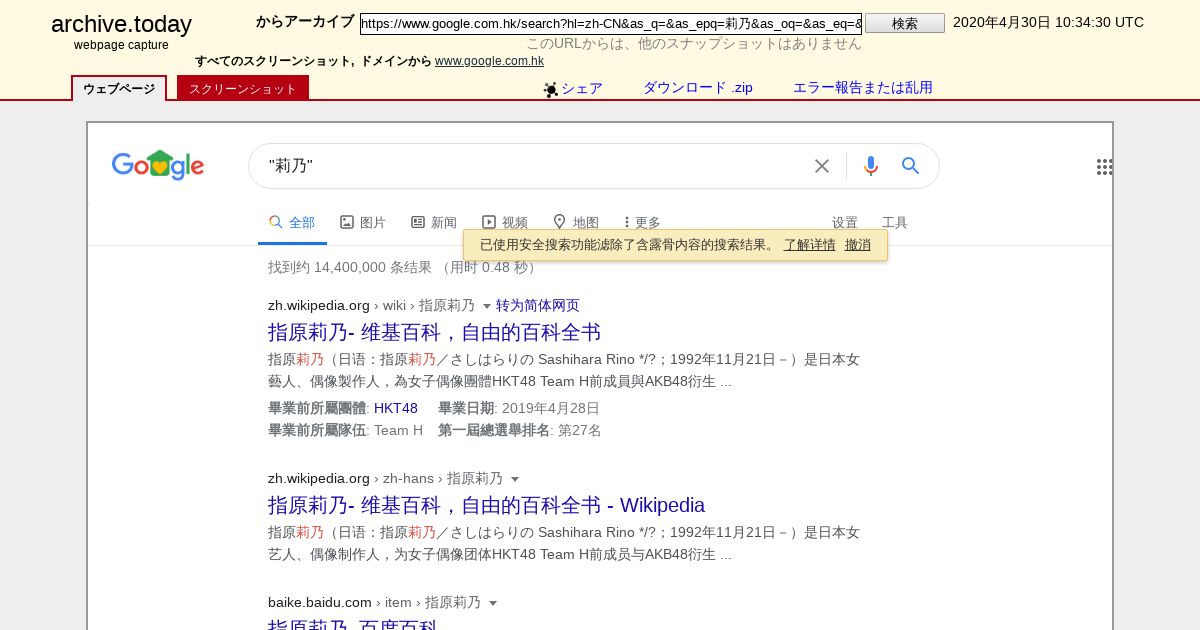Select the ウェブページ archive tab
This screenshot has width=1200, height=630.
(119, 89)
